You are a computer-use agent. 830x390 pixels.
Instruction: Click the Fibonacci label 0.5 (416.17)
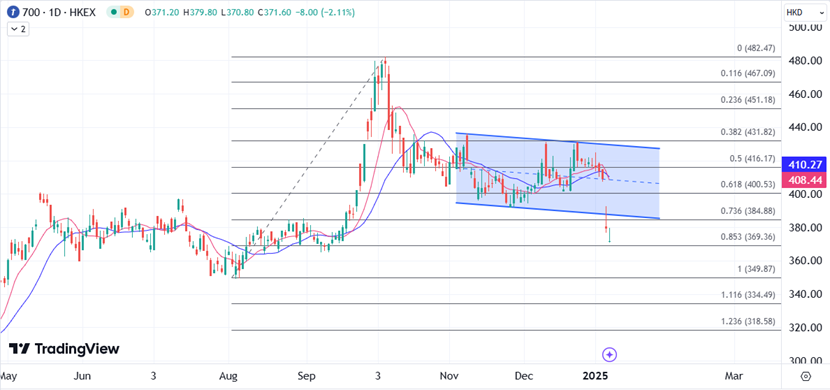click(x=752, y=158)
